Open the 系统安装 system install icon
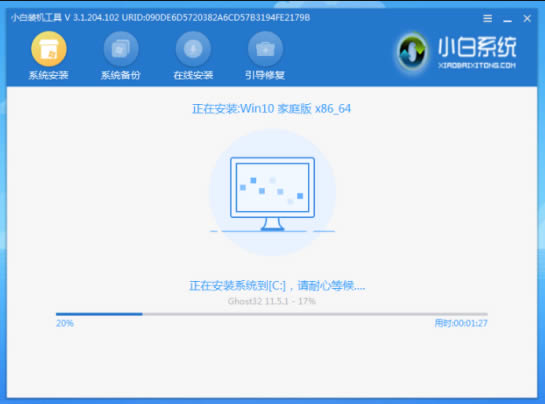The width and height of the screenshot is (545, 404). pos(49,49)
